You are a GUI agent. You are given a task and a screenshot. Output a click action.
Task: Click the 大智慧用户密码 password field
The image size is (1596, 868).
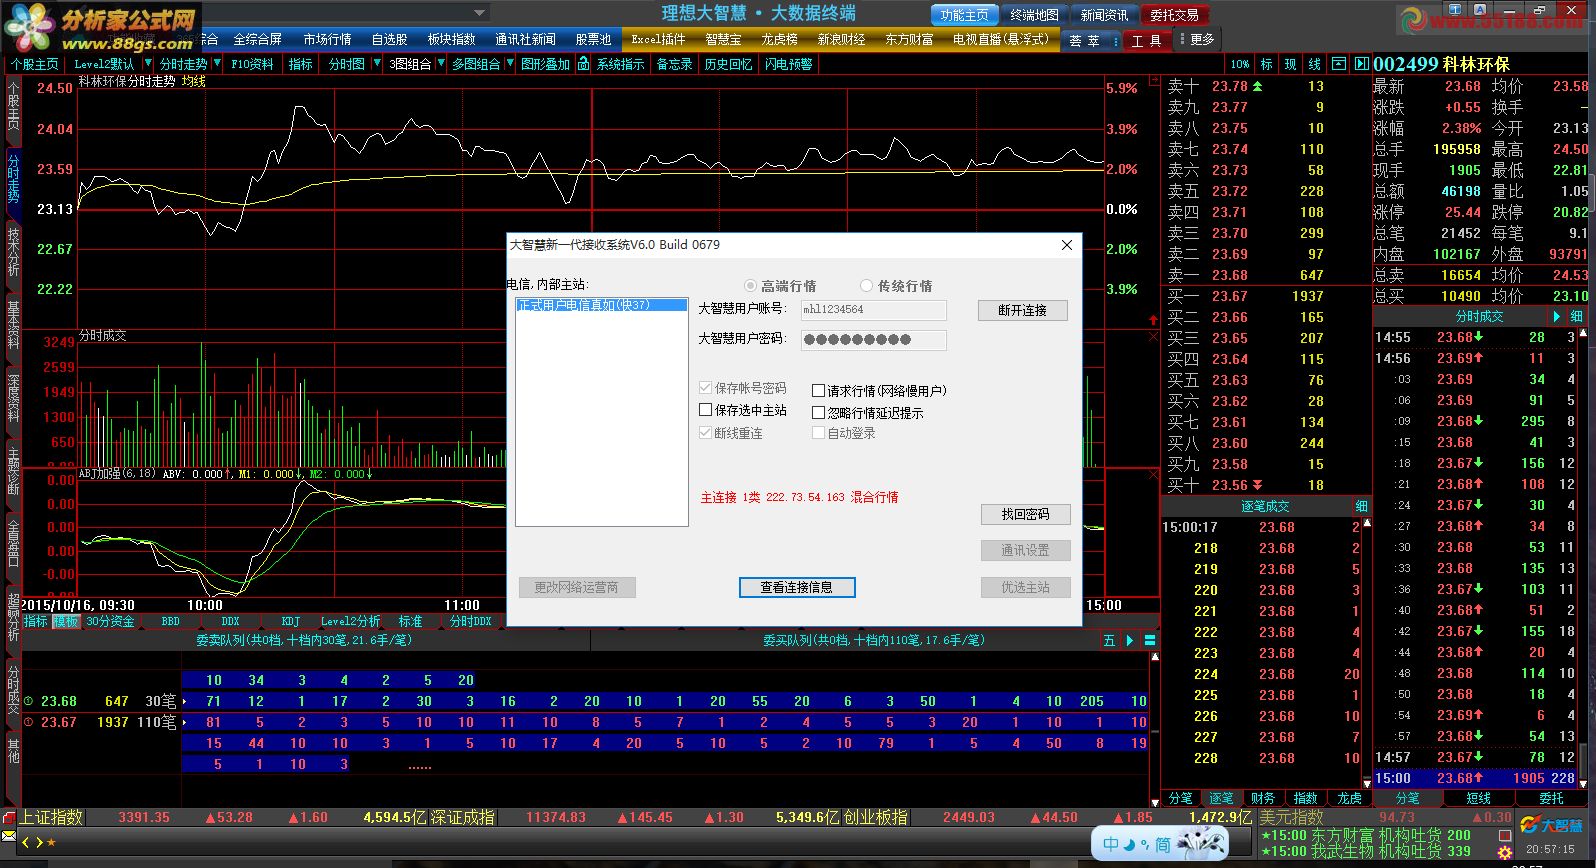pyautogui.click(x=873, y=340)
